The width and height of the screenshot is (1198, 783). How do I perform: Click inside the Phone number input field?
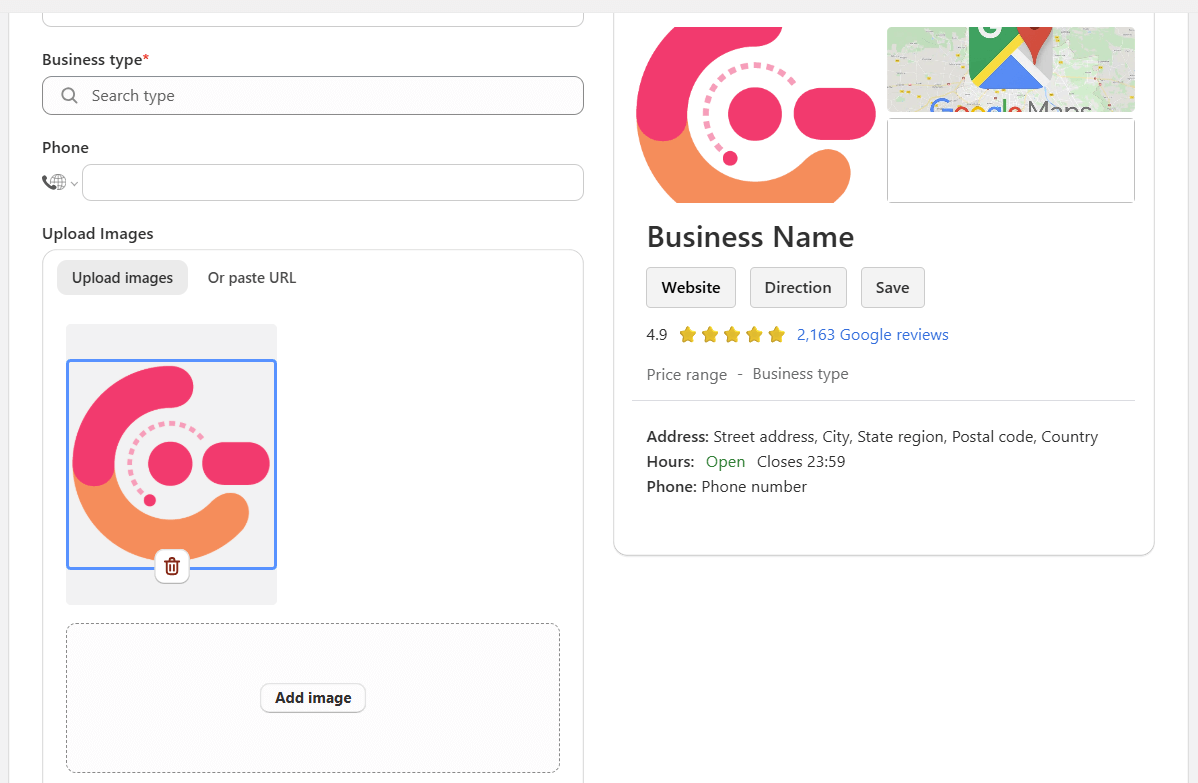(x=332, y=182)
